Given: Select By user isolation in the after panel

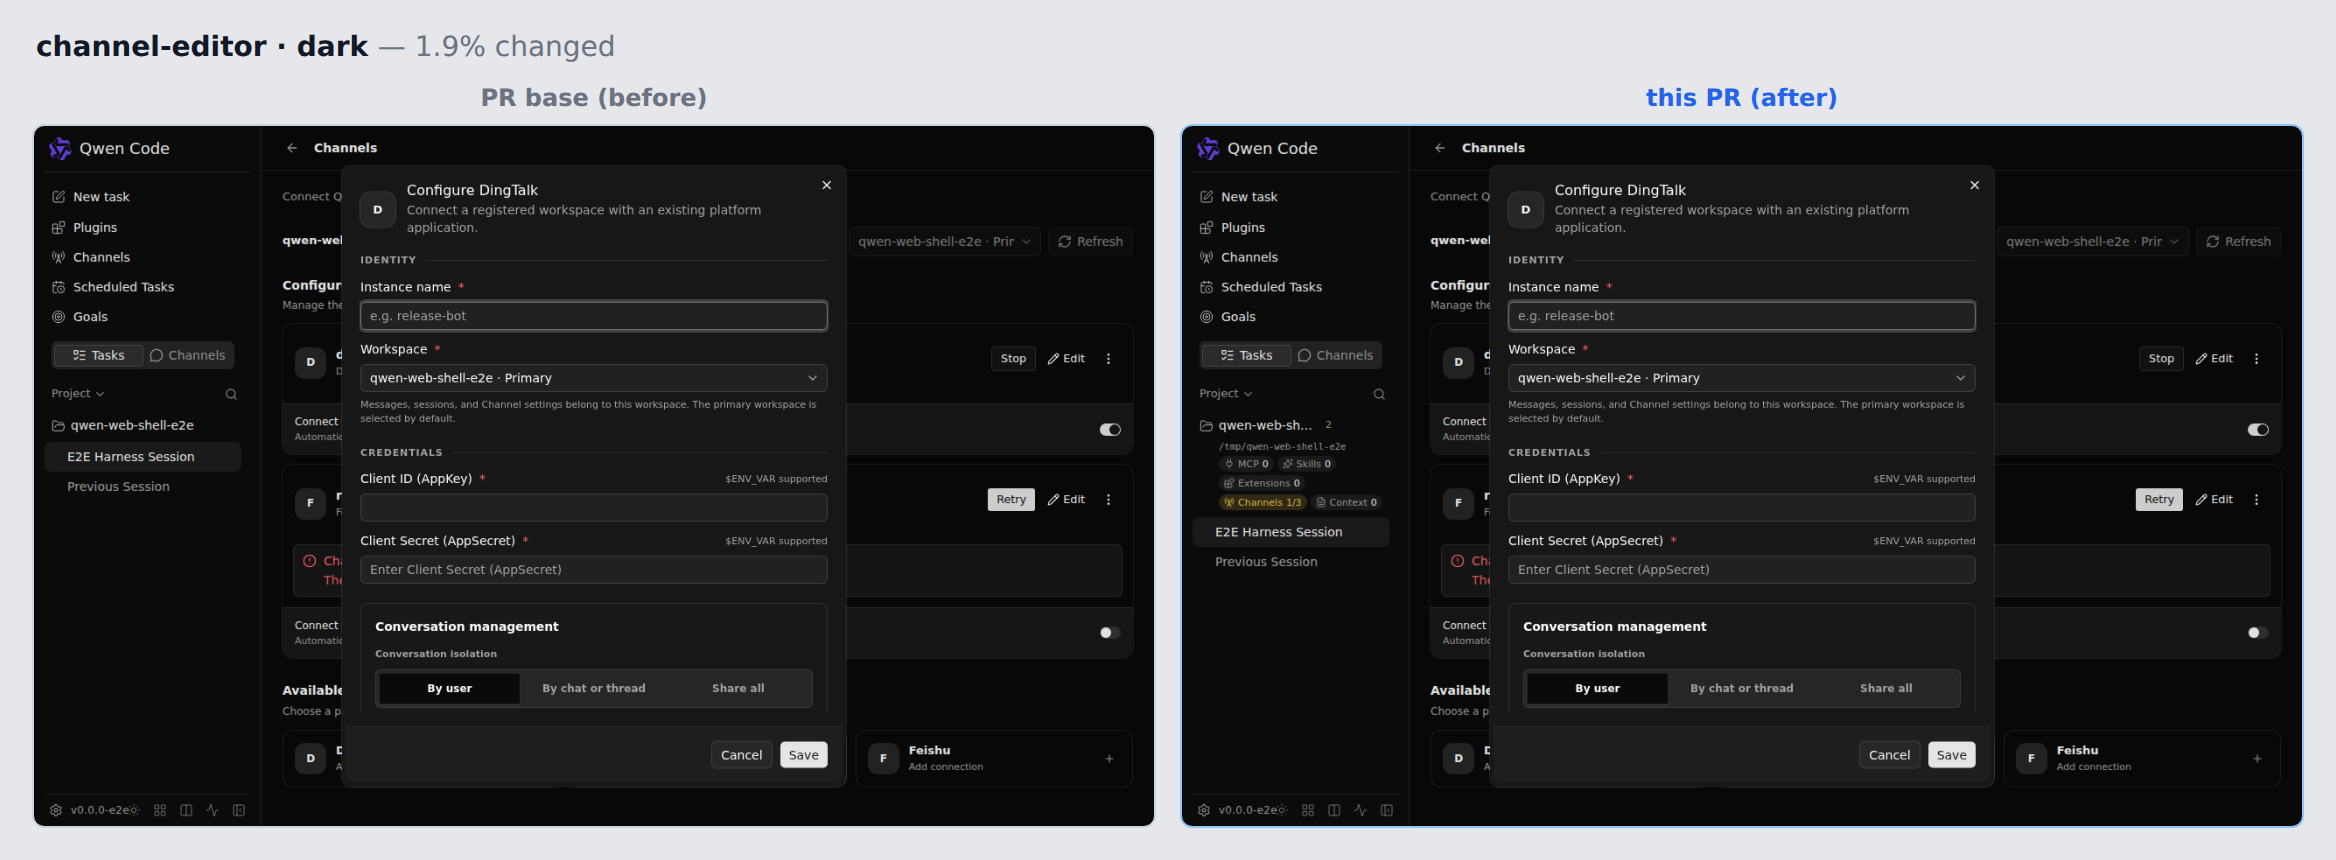Looking at the screenshot, I should (x=1597, y=689).
